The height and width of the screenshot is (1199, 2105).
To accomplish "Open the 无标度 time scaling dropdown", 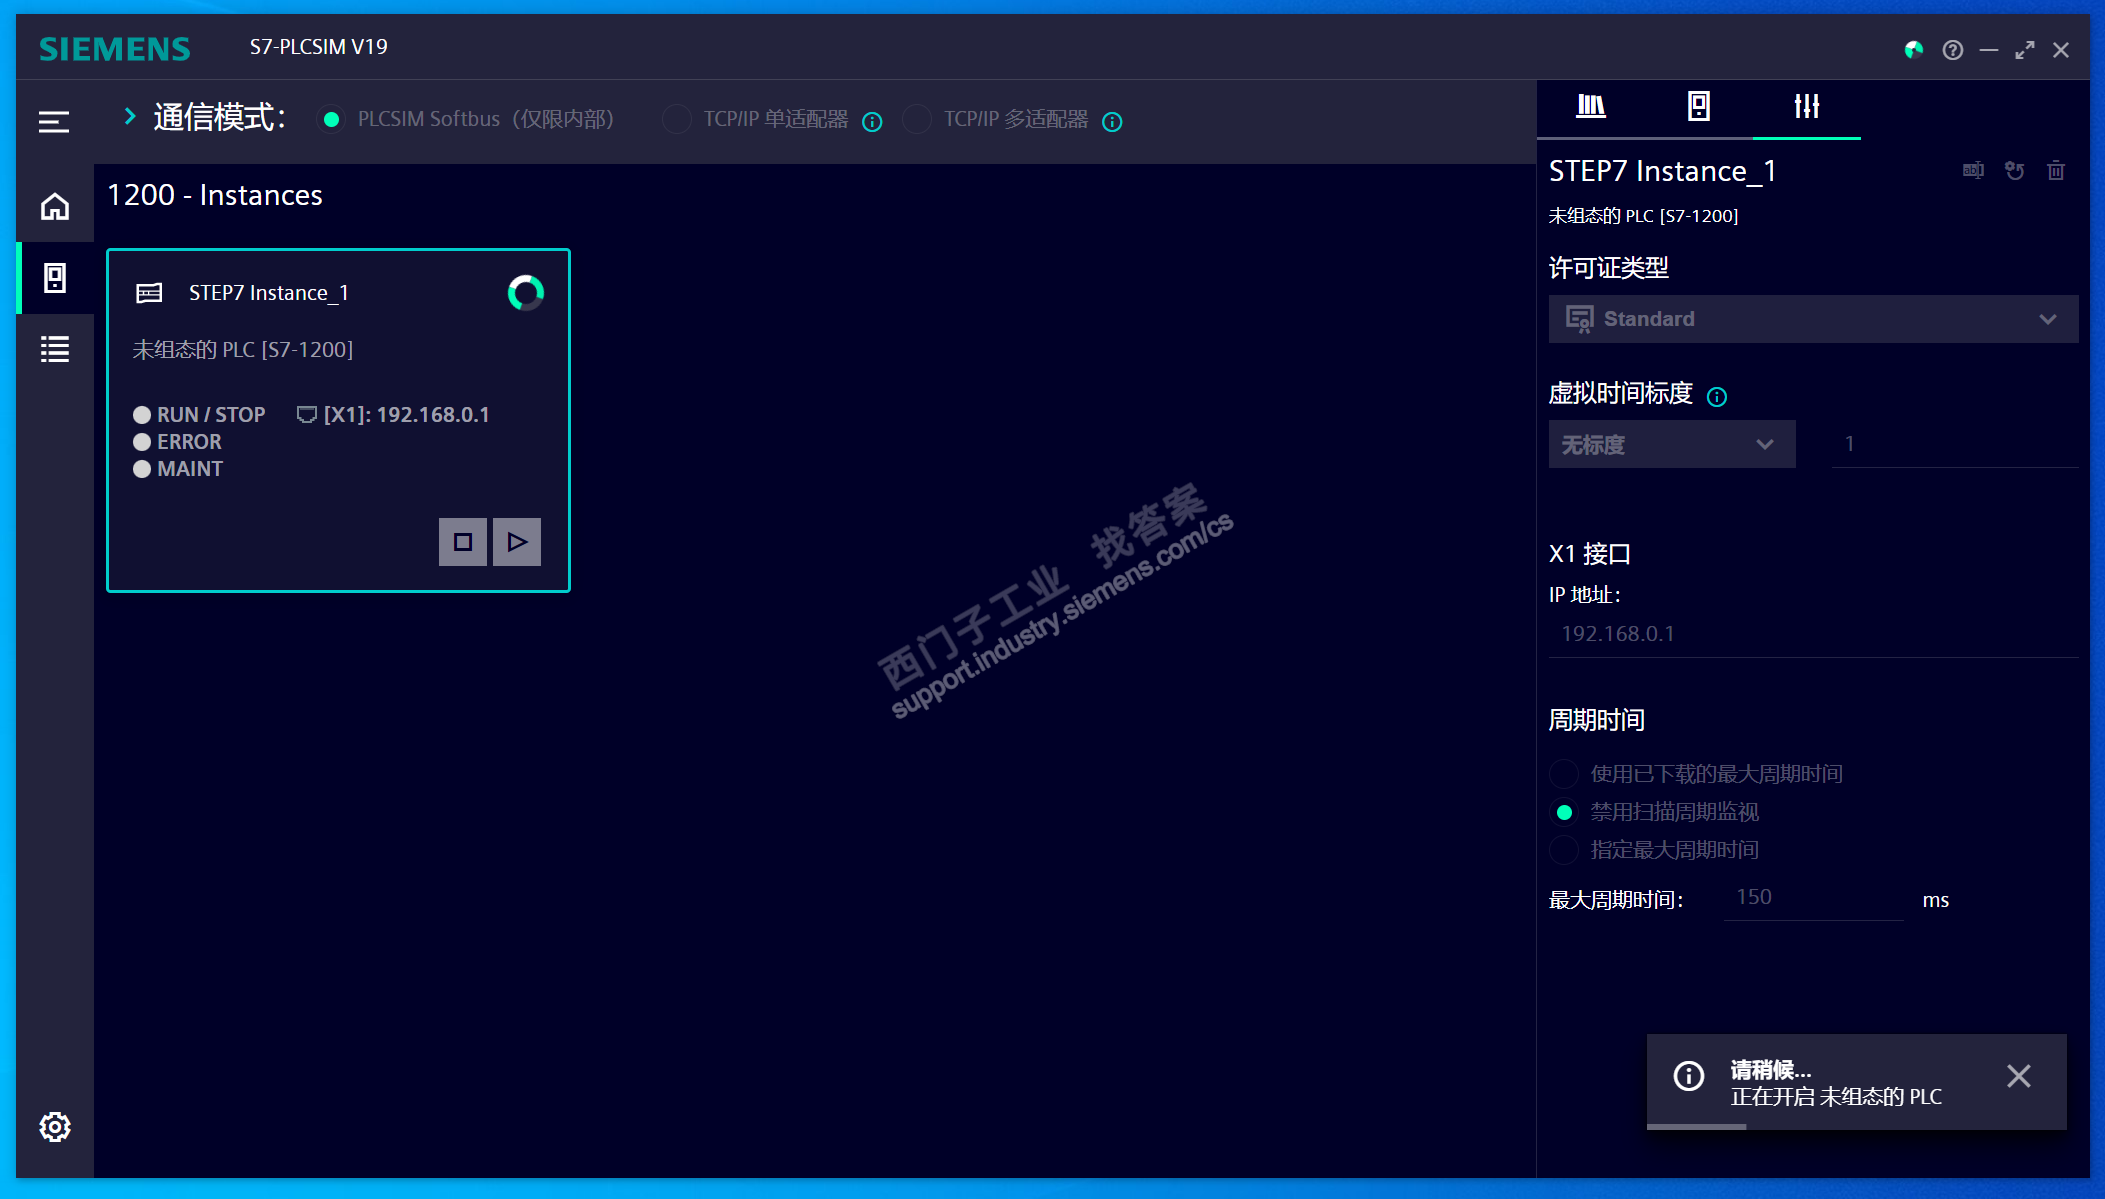I will pyautogui.click(x=1671, y=444).
